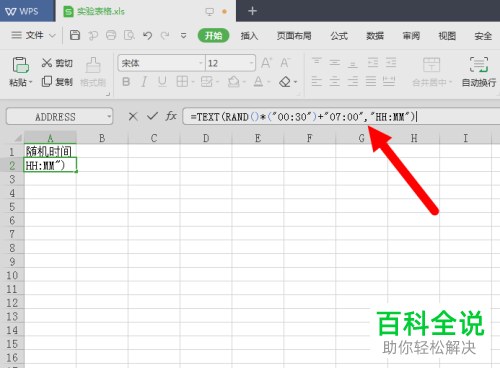Select row 5 header
The height and width of the screenshot is (368, 500).
click(12, 207)
